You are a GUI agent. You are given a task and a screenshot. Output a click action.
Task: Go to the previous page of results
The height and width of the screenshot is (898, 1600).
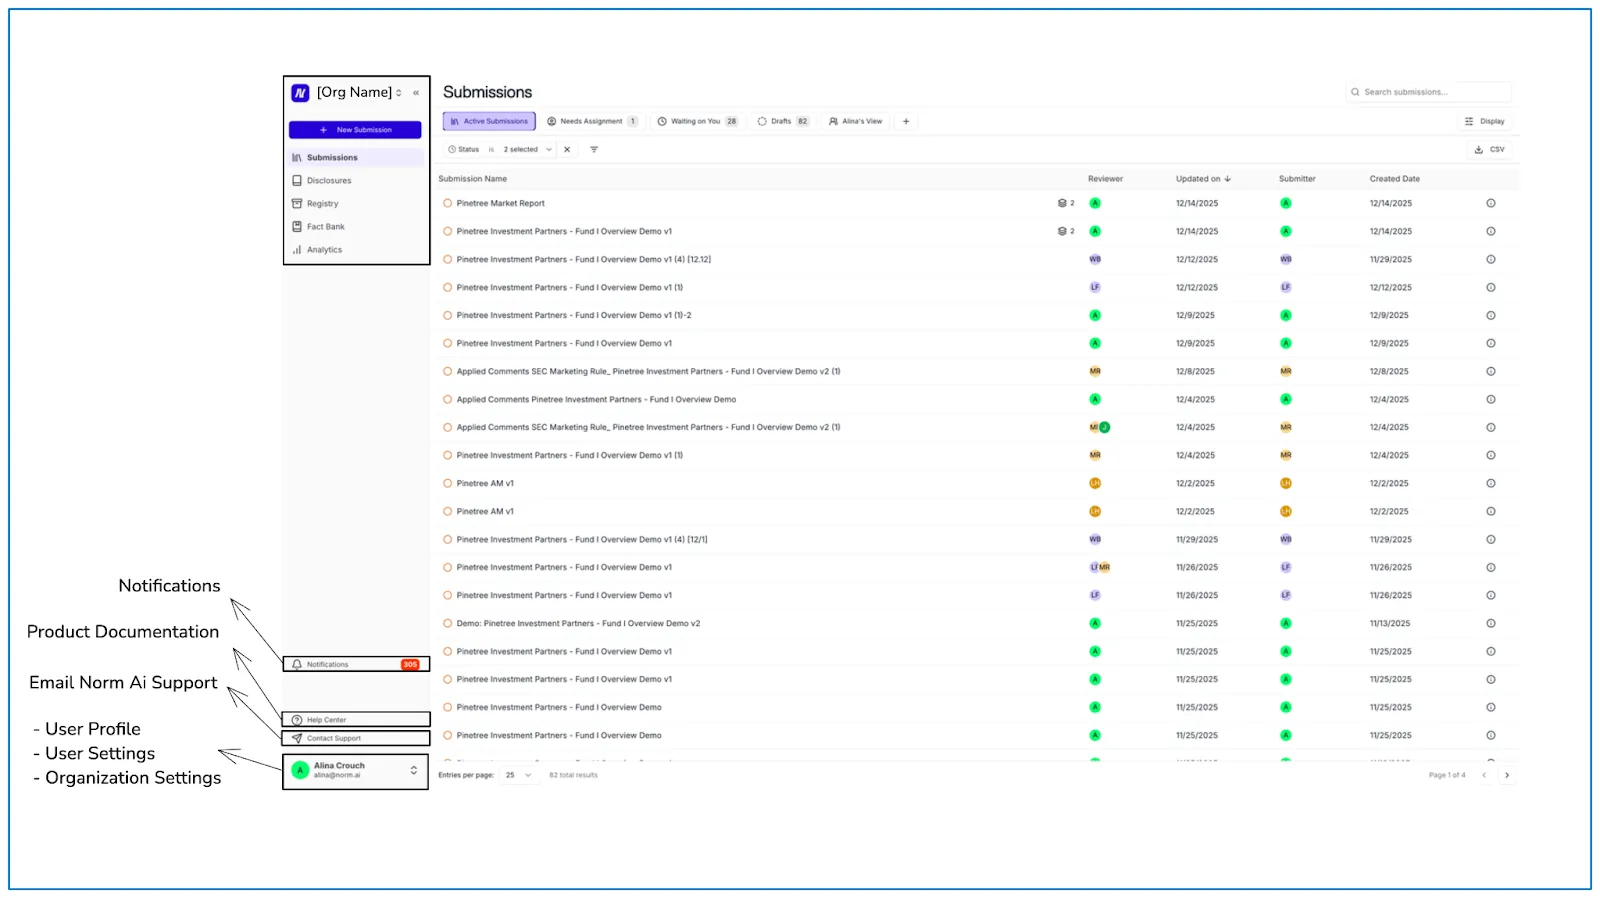1484,775
